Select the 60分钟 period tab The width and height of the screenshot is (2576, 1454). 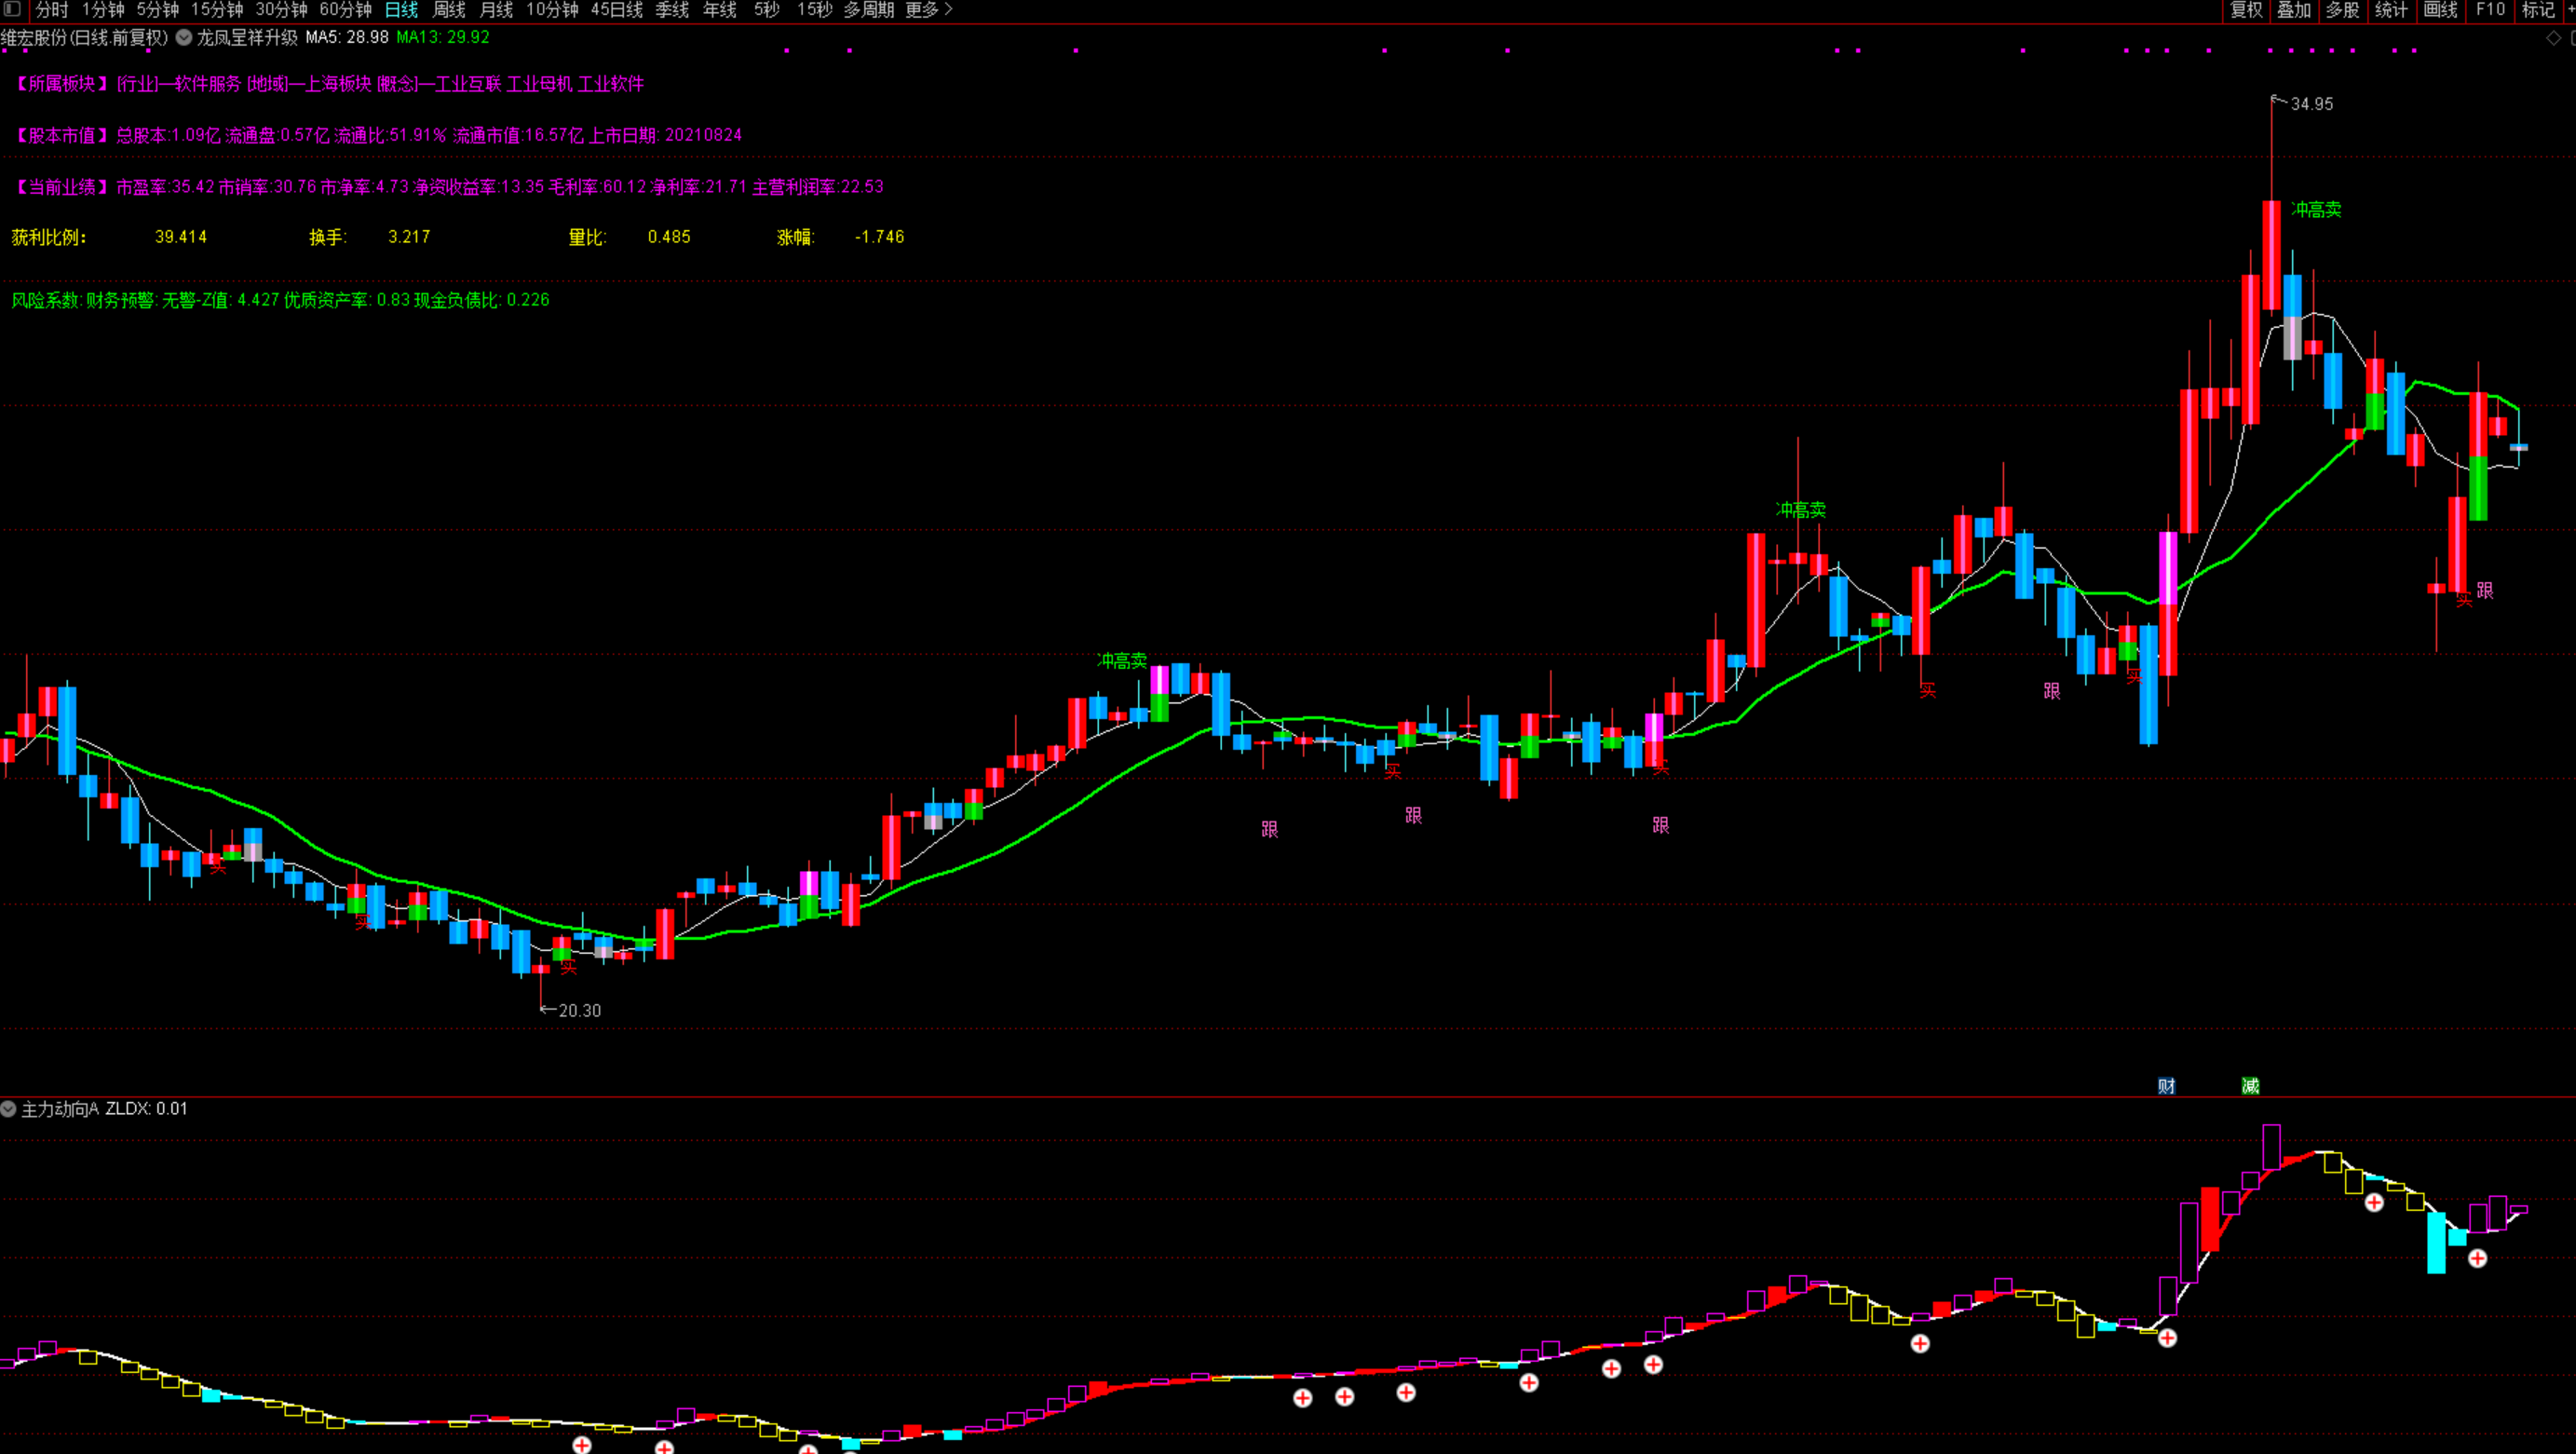click(x=345, y=9)
